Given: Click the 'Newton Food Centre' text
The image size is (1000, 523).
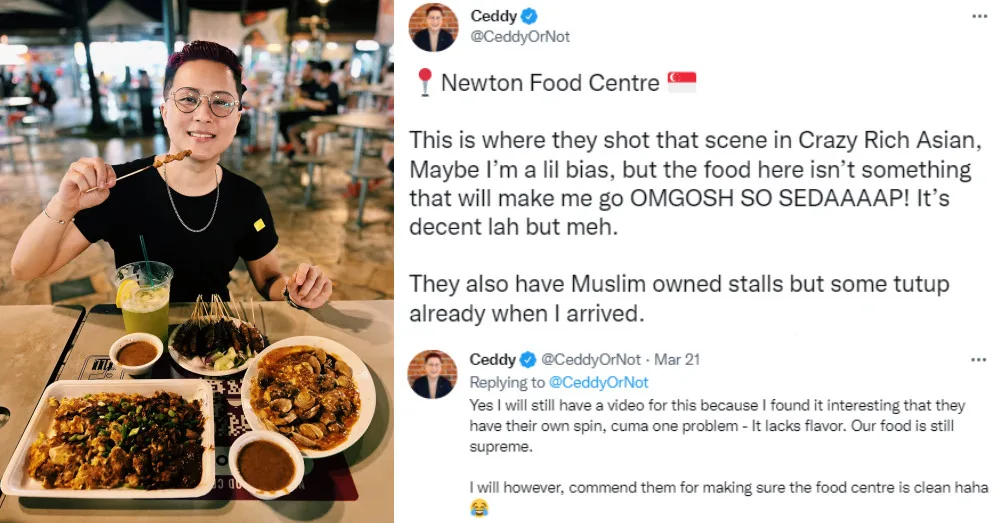Looking at the screenshot, I should (550, 83).
